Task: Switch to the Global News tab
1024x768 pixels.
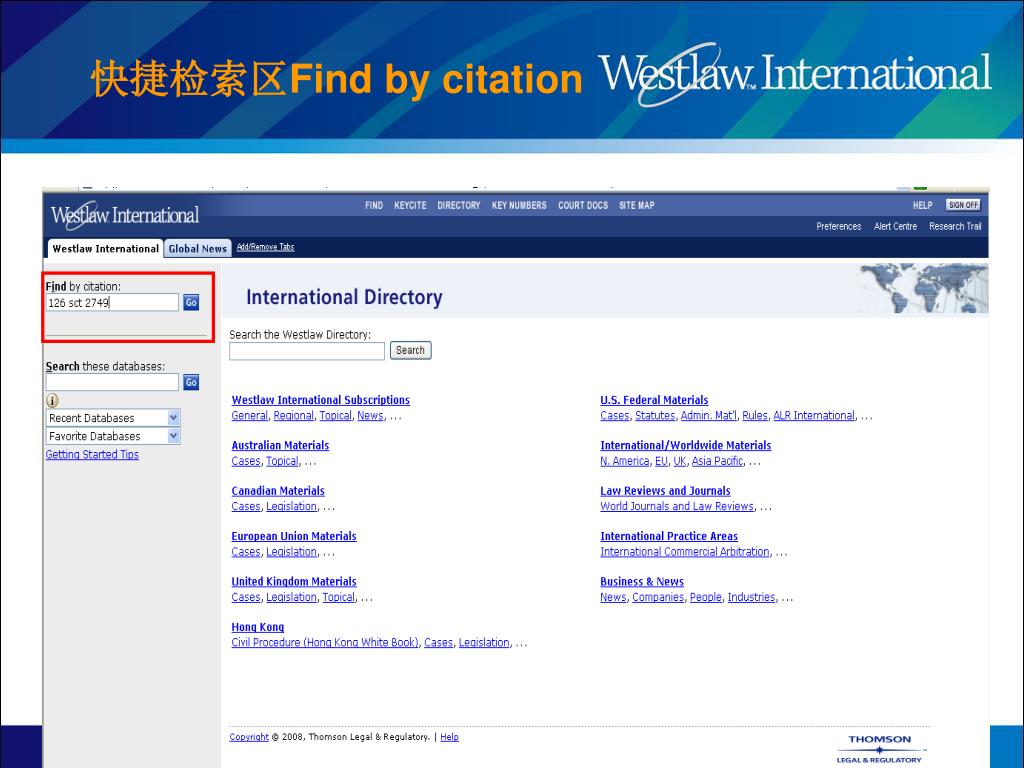Action: pos(197,249)
